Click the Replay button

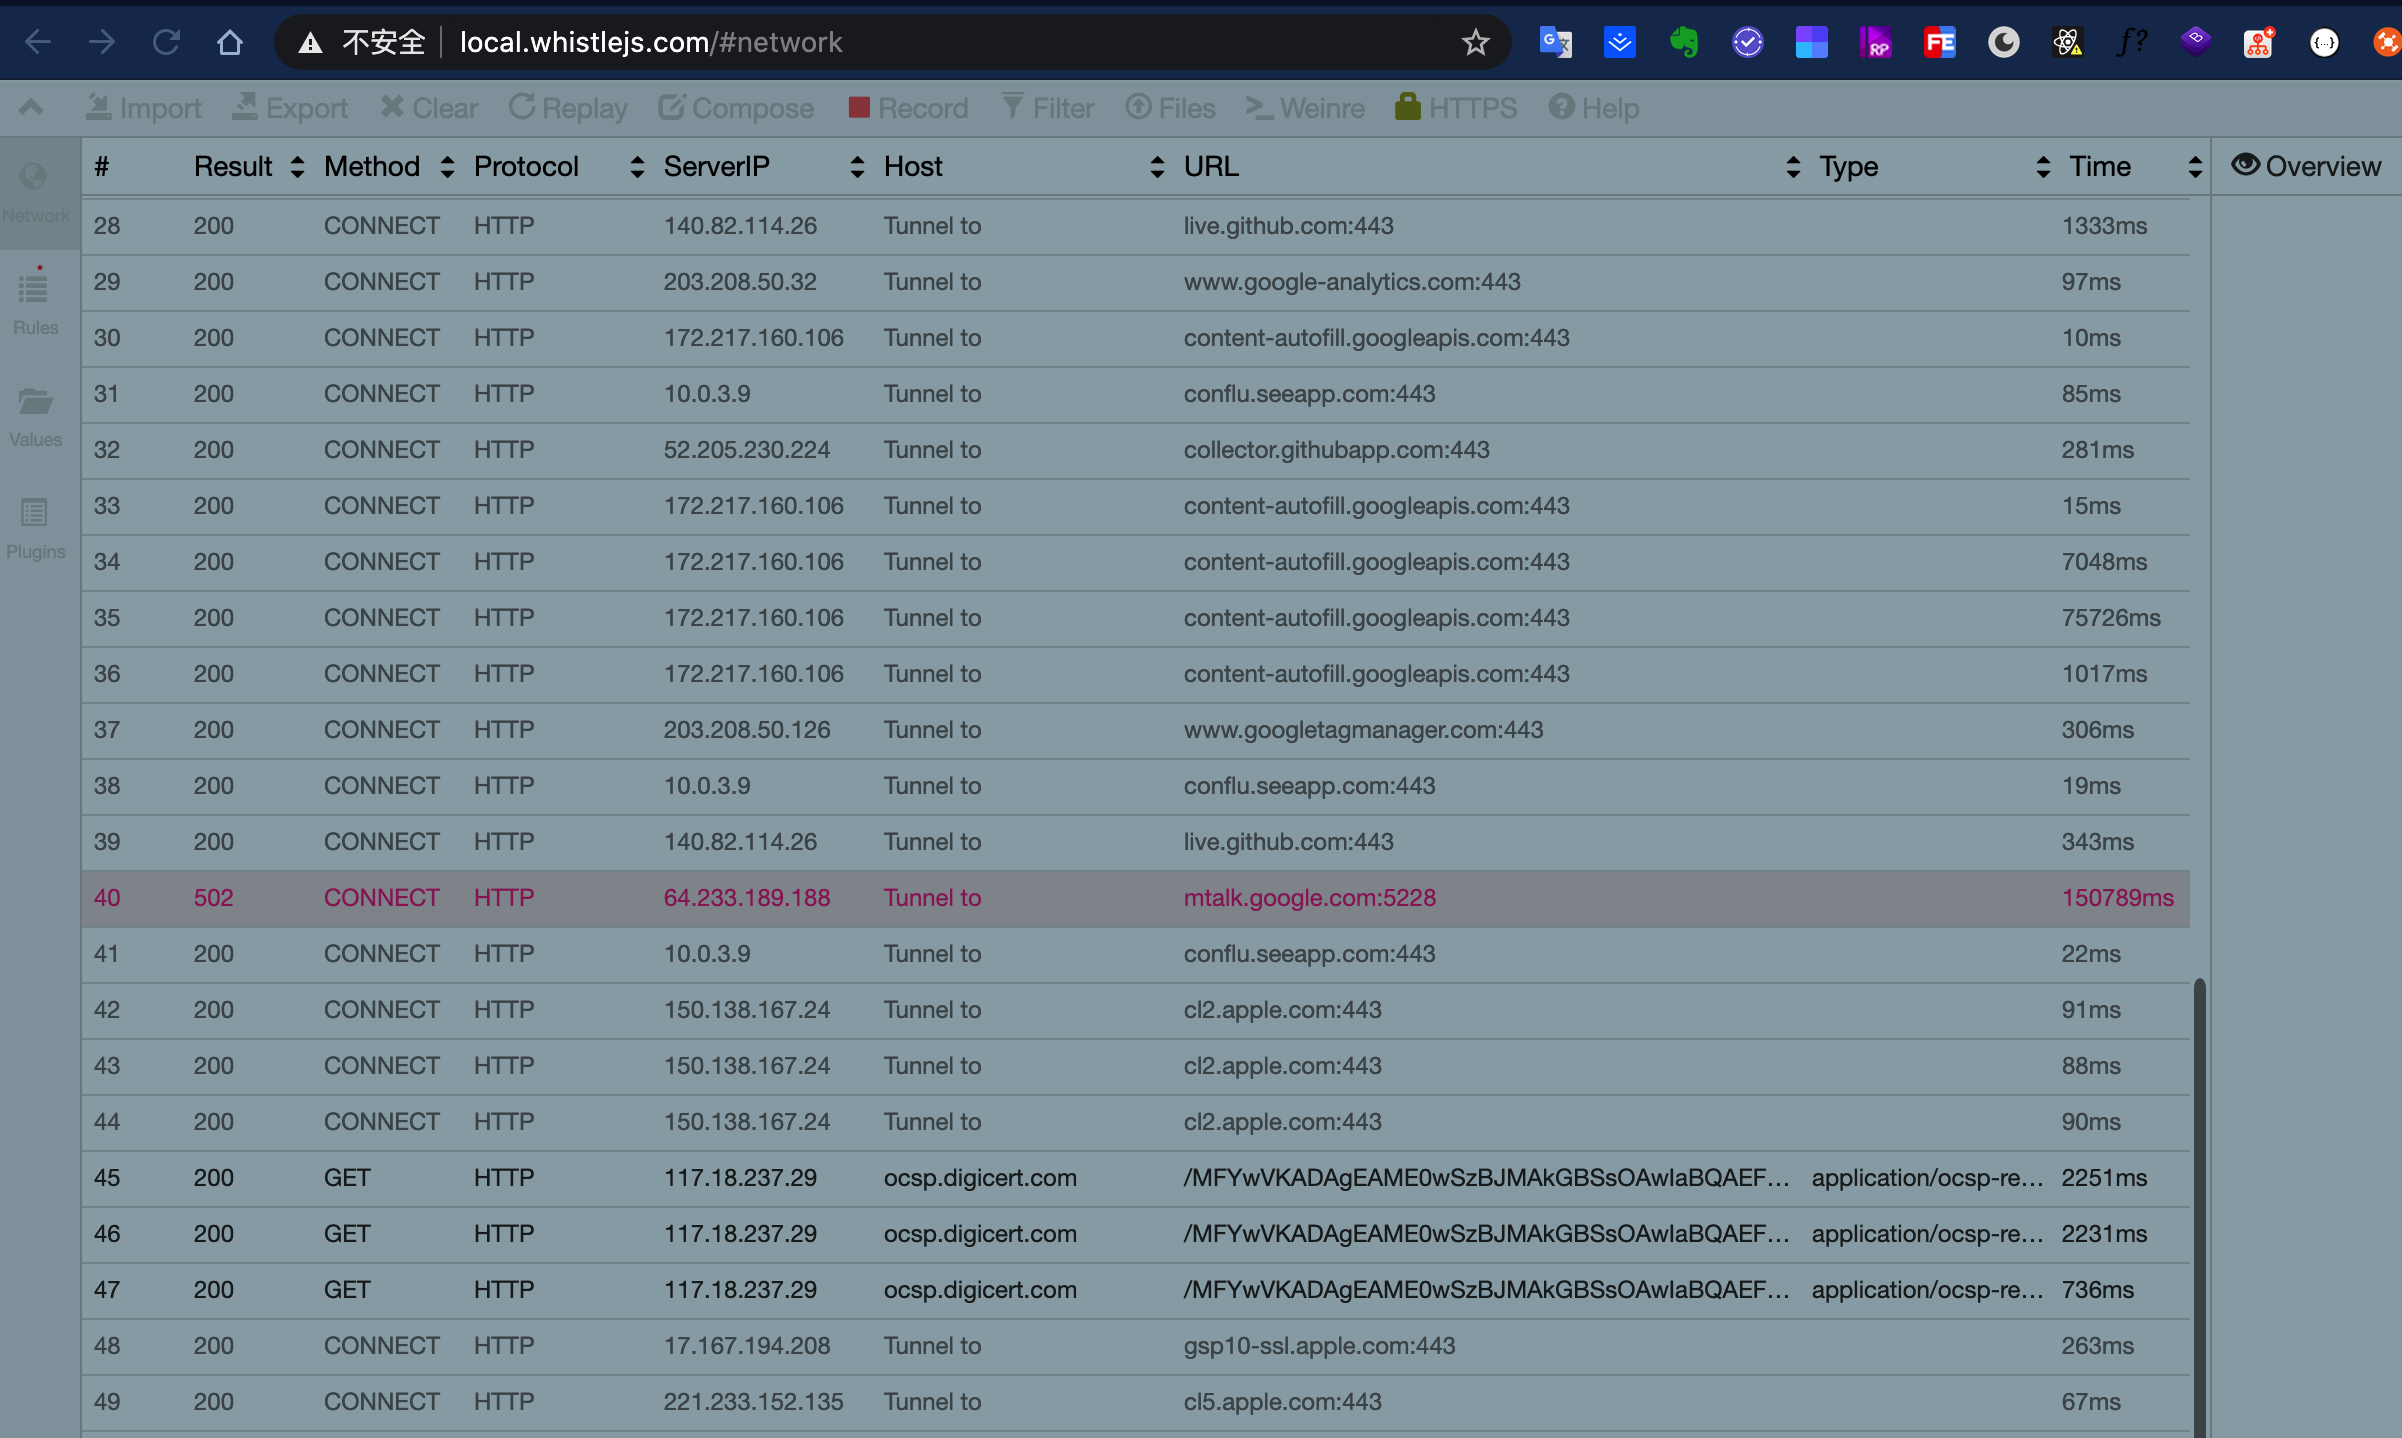tap(568, 108)
